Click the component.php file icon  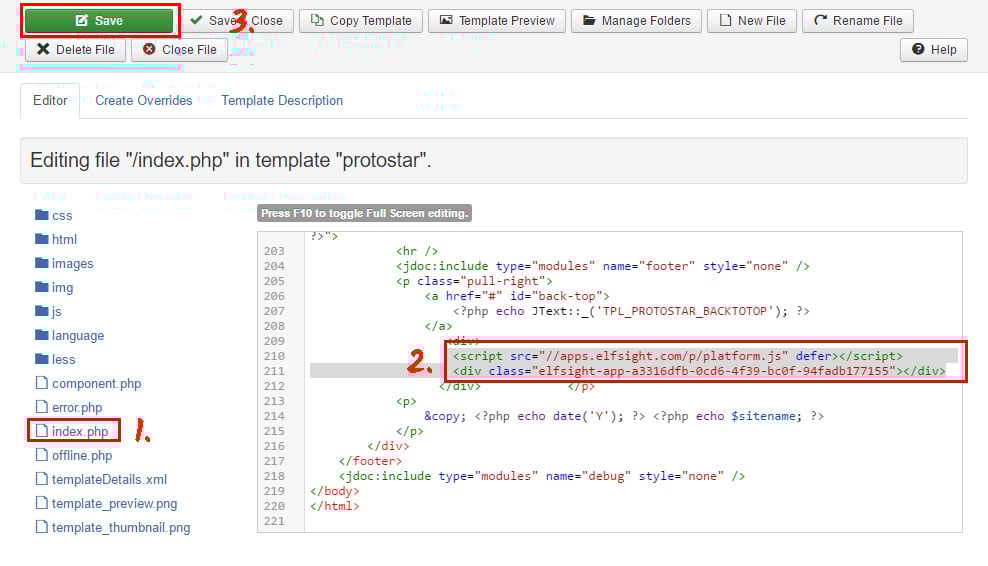(x=42, y=383)
